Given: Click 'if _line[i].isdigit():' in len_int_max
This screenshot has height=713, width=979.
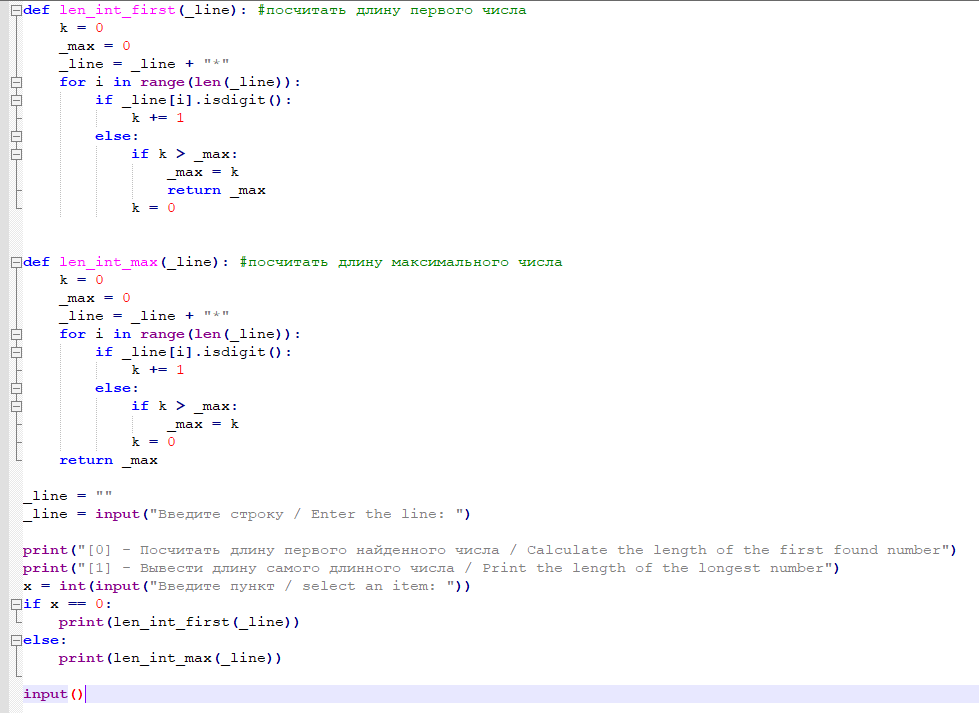Looking at the screenshot, I should tap(194, 352).
